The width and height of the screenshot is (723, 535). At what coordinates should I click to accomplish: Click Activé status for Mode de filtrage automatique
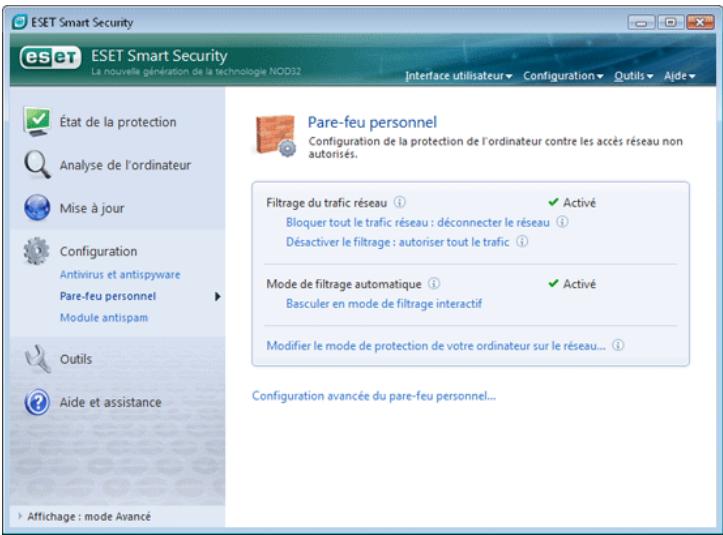572,284
